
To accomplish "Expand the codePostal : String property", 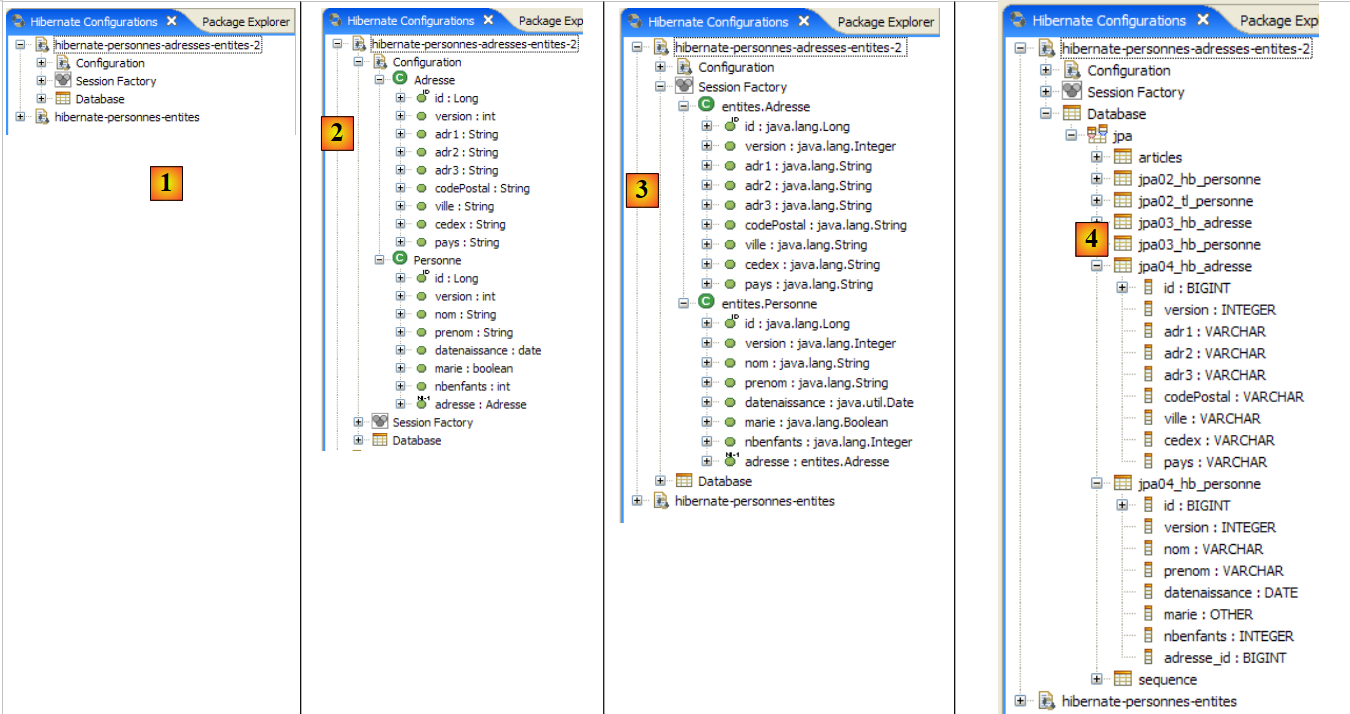I will (x=400, y=188).
